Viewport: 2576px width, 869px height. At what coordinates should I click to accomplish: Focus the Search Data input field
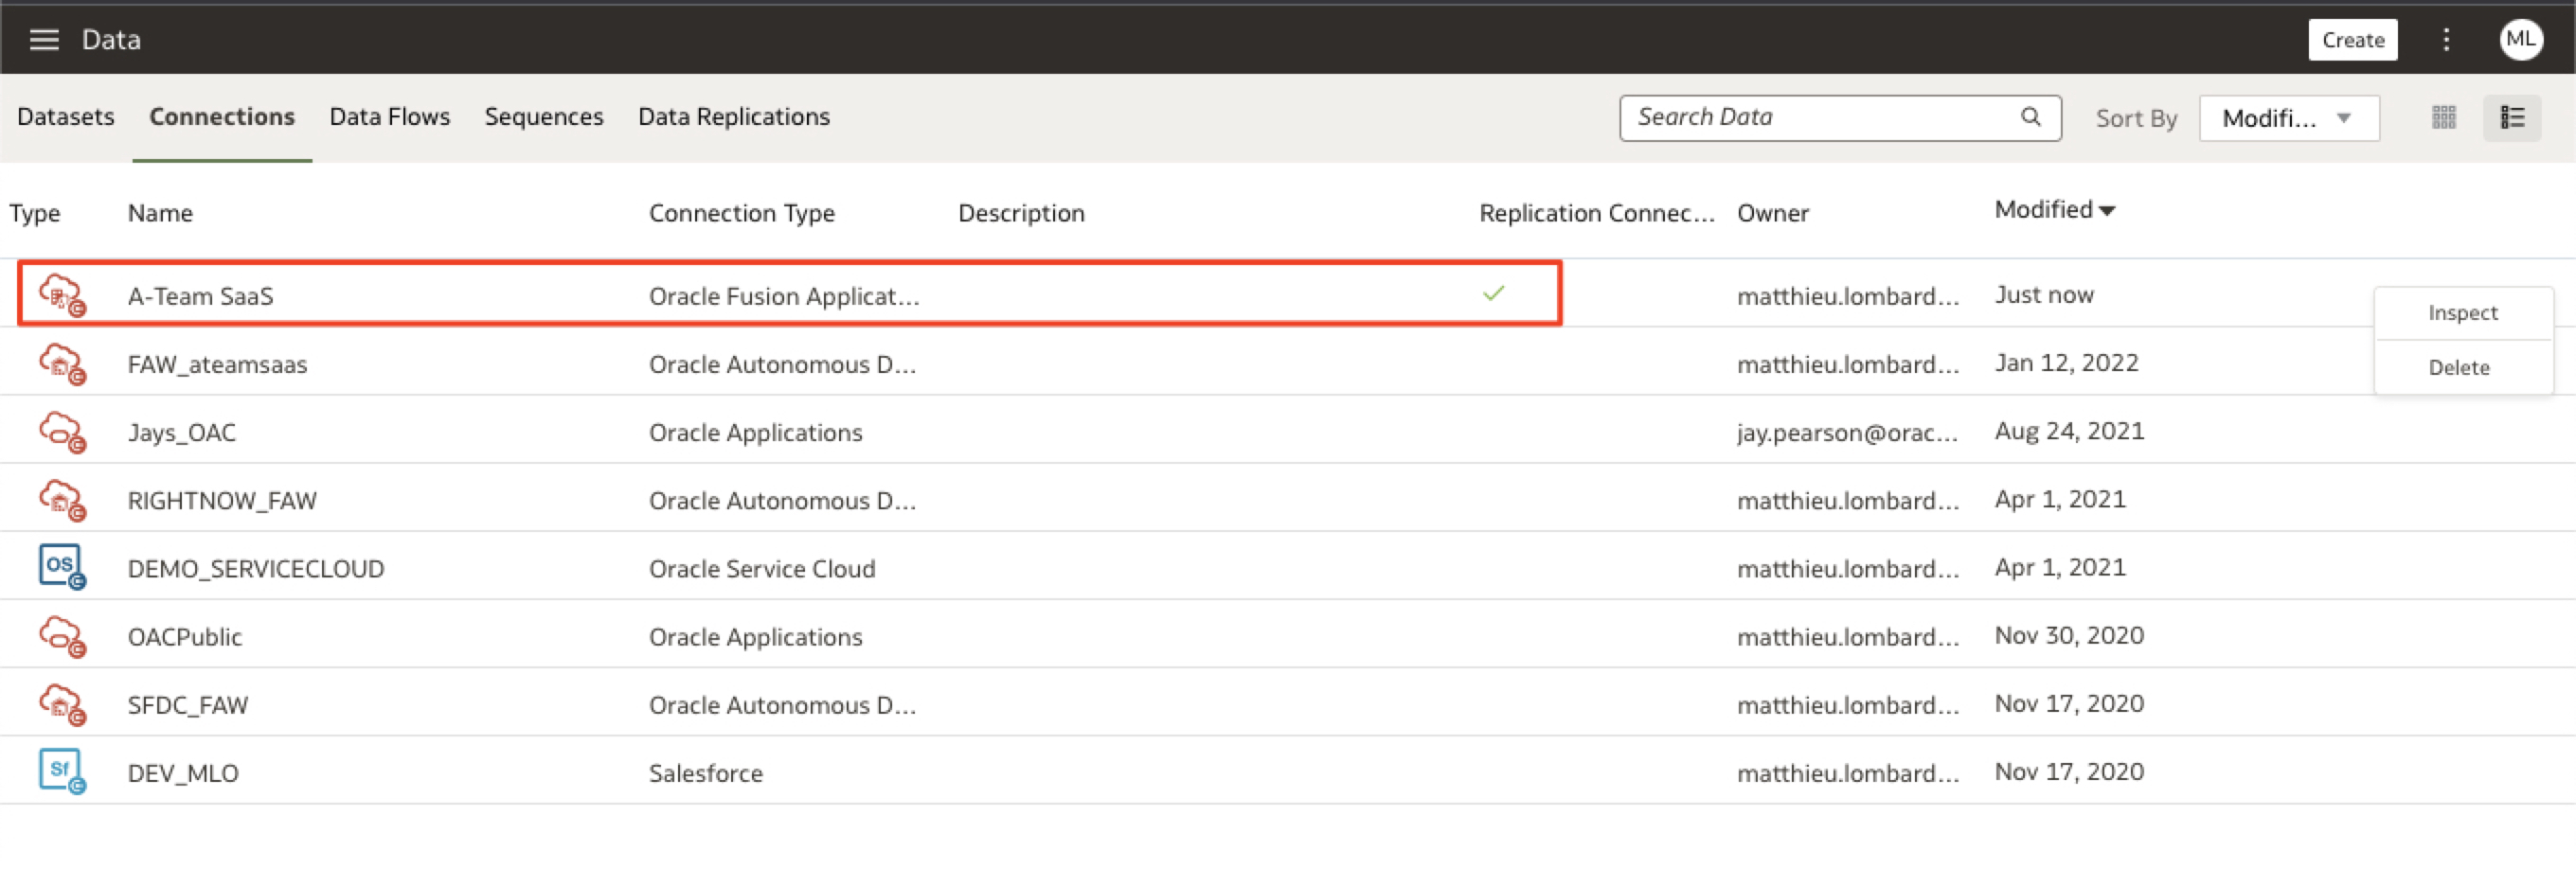click(1820, 117)
